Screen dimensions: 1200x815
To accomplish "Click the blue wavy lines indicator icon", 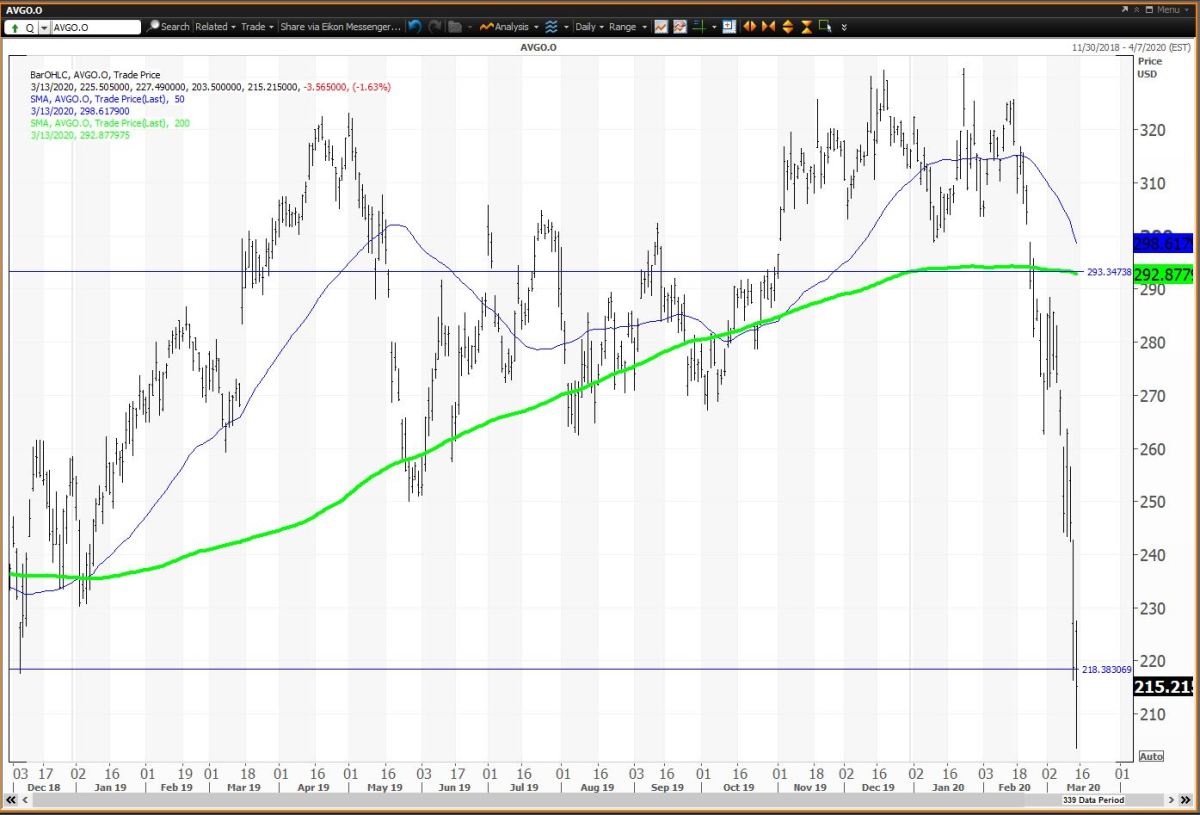I will [x=551, y=27].
